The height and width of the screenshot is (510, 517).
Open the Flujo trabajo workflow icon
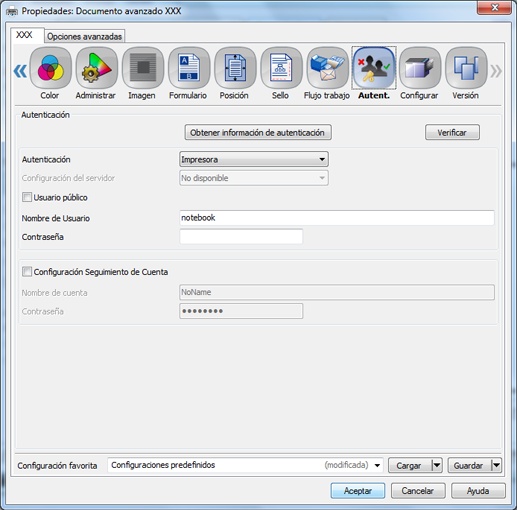(x=327, y=69)
